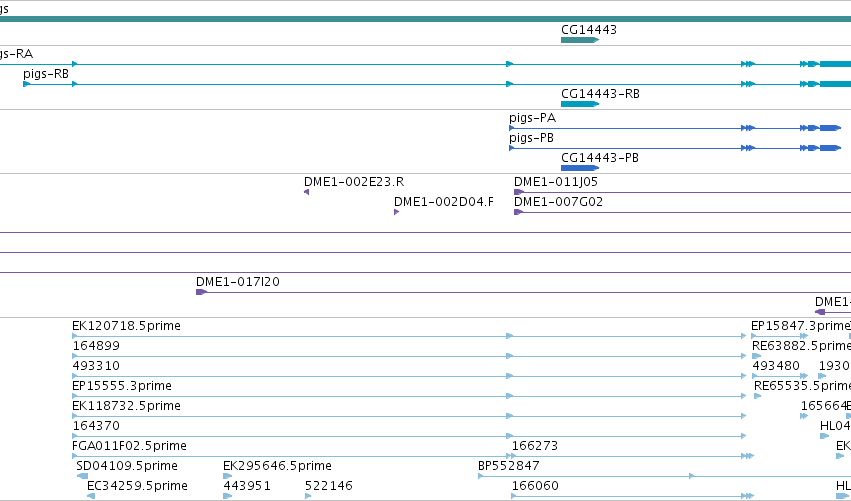Screen dimensions: 851x501
Task: Click the CG14443 gene name label
Action: pos(589,30)
